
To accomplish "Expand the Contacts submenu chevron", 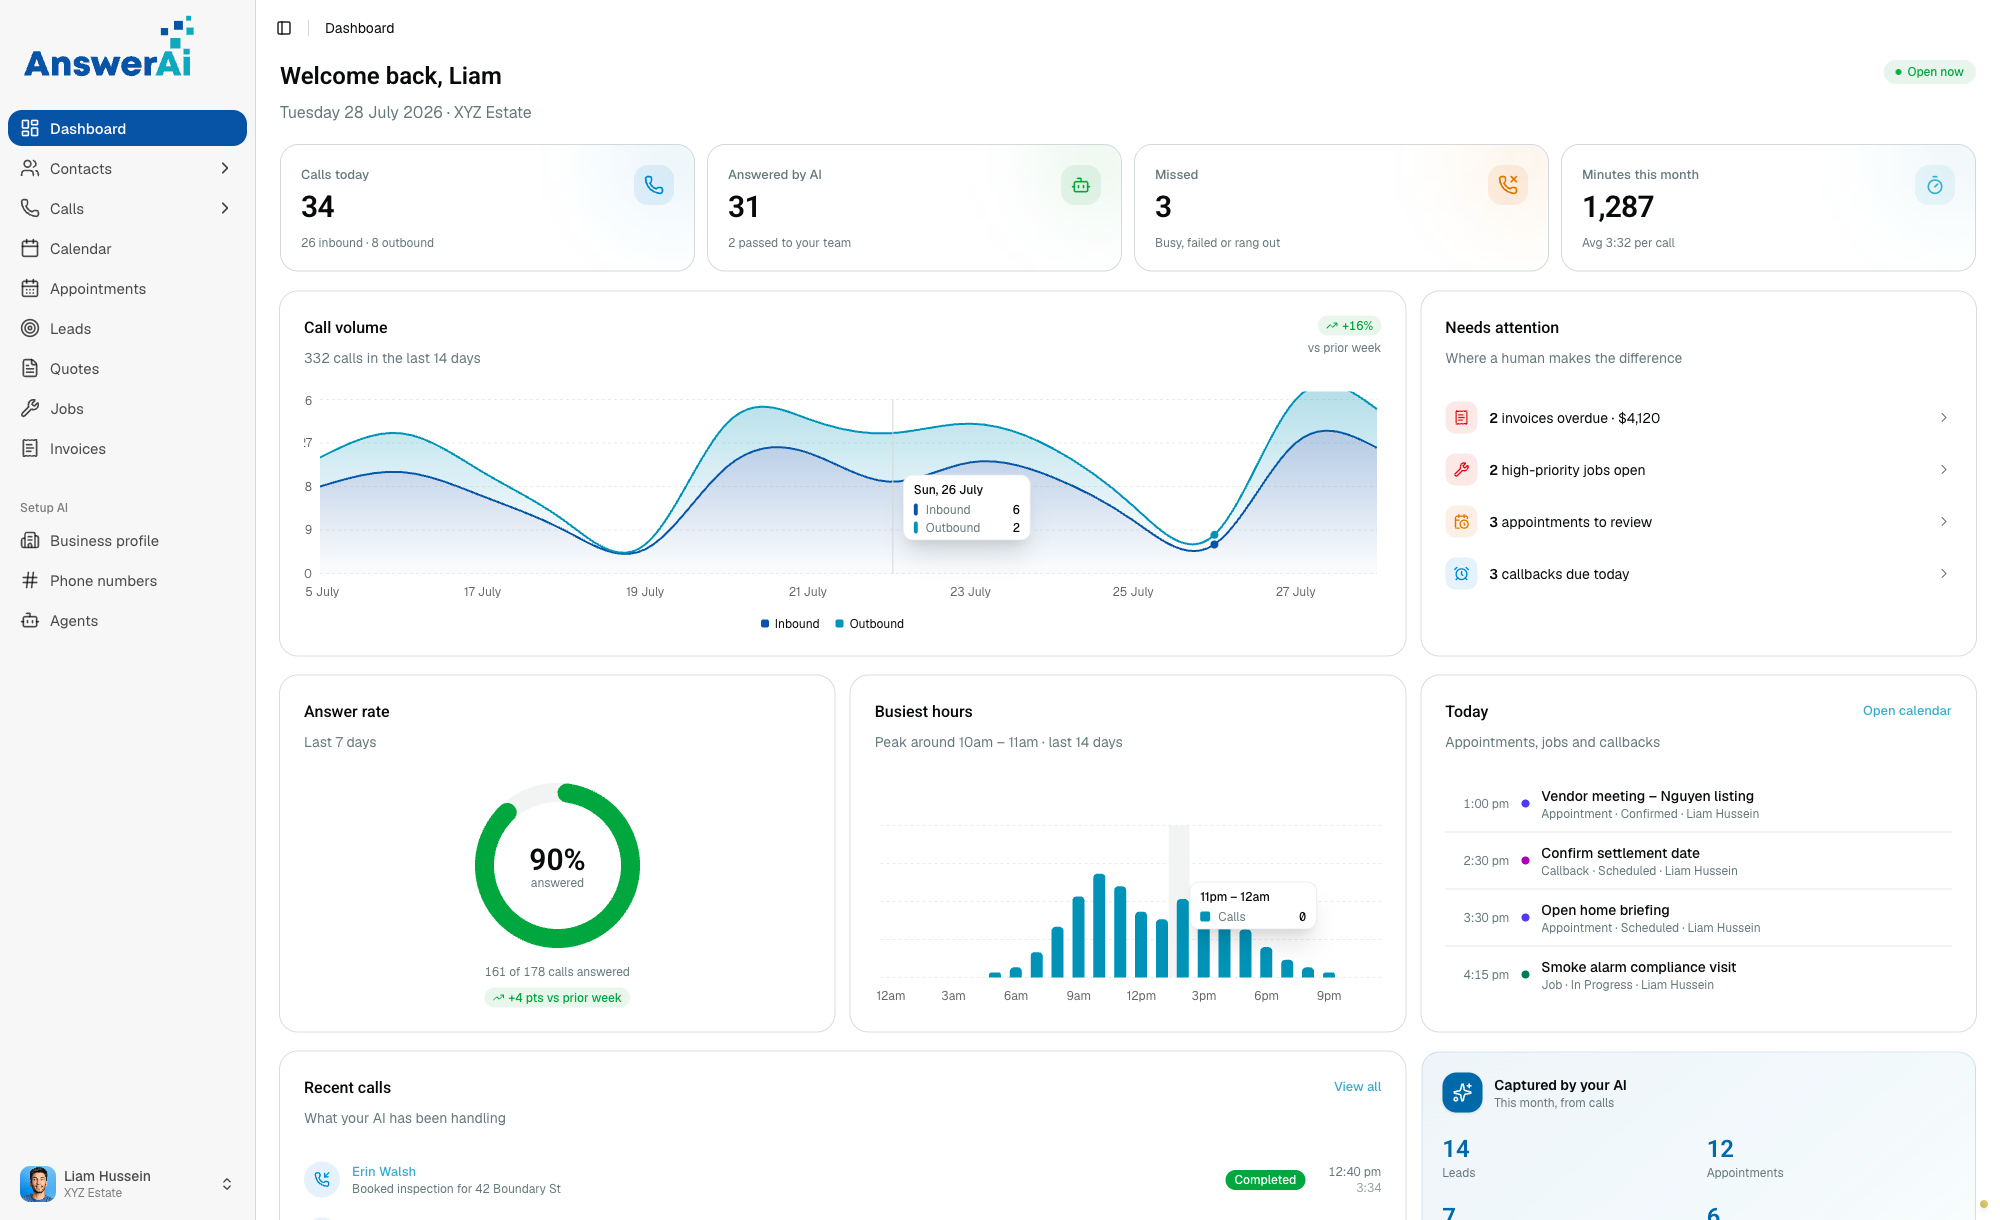I will (x=225, y=168).
